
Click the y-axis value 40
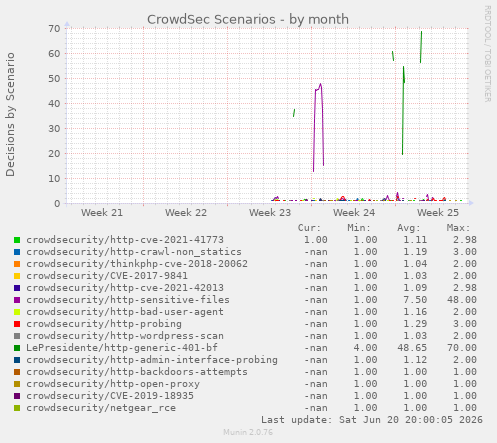(x=54, y=104)
